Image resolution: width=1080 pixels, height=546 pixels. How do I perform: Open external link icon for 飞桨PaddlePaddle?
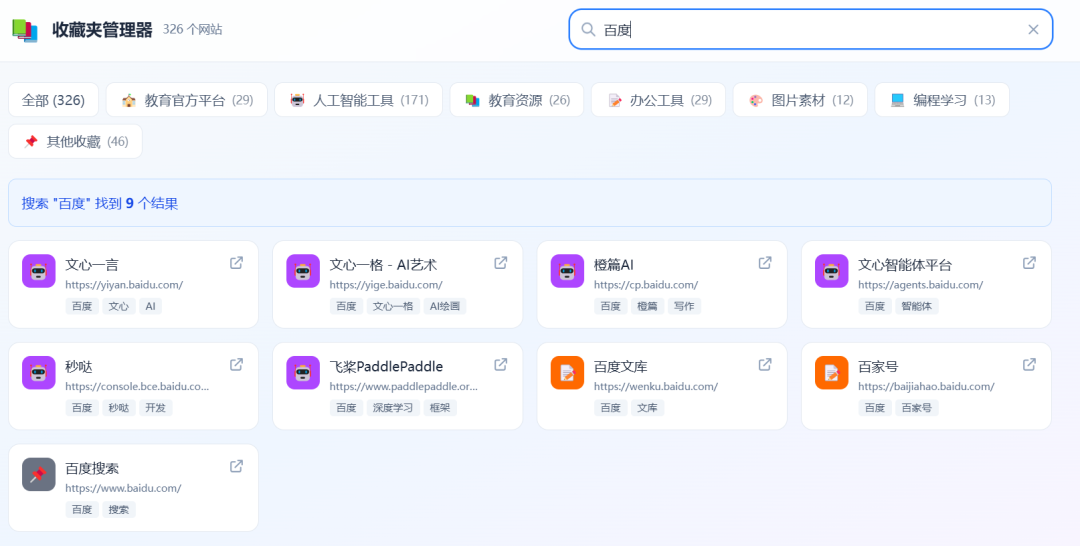pos(501,365)
